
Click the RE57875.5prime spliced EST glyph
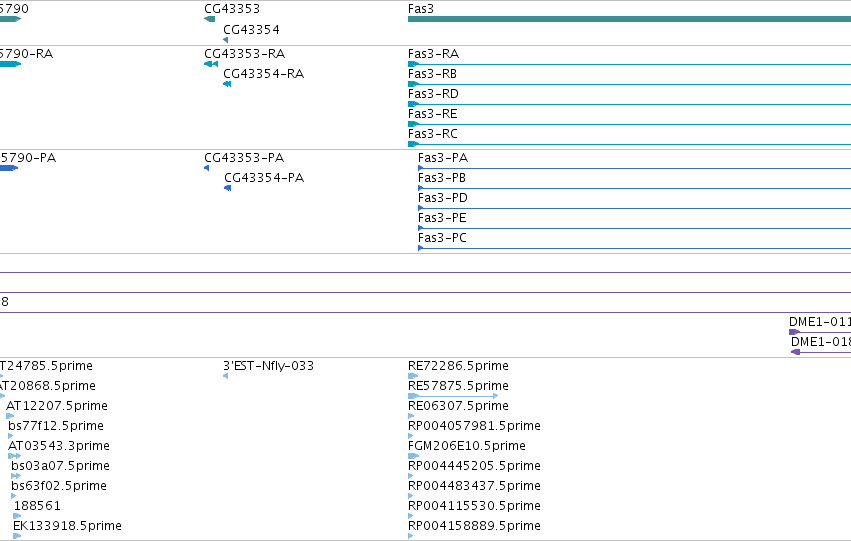click(453, 396)
